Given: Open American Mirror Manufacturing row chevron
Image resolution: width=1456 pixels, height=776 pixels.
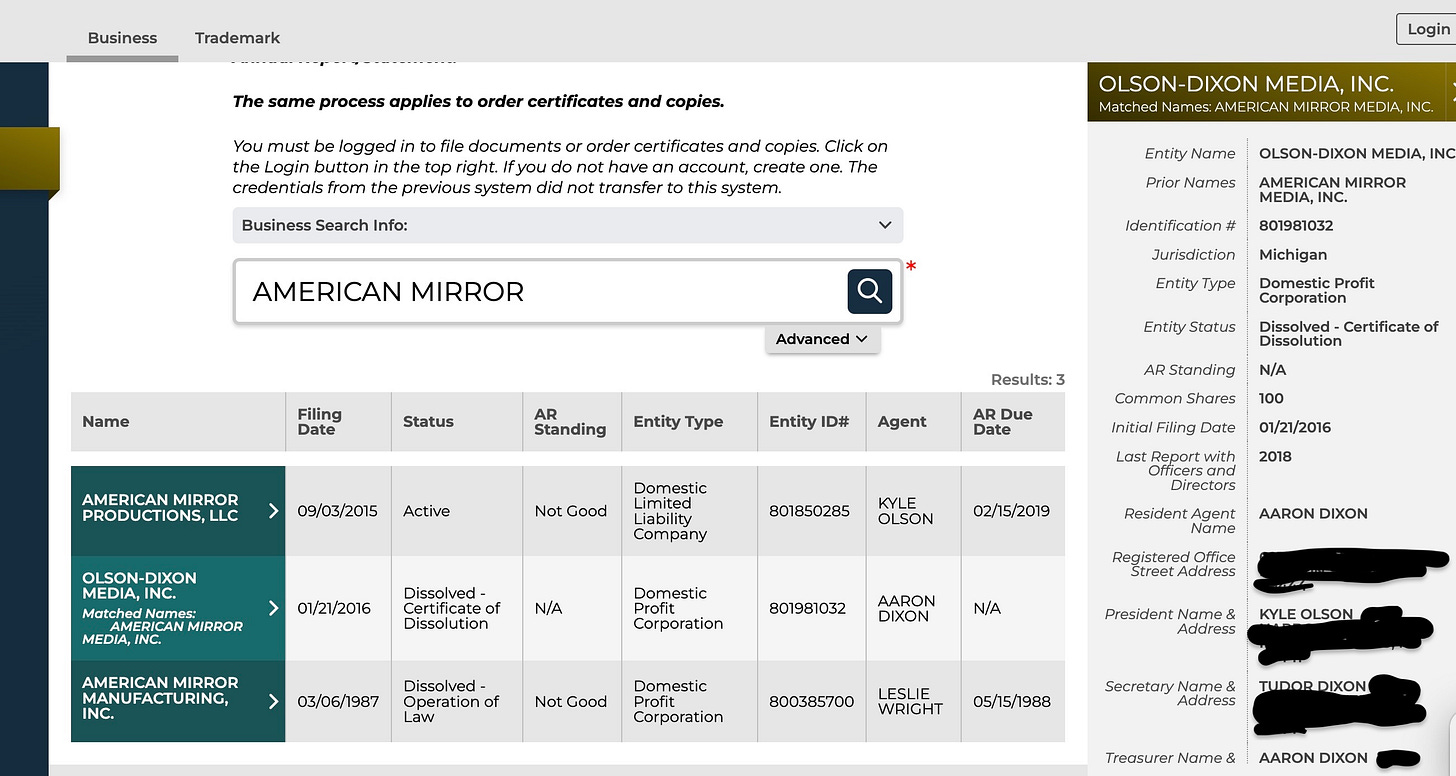Looking at the screenshot, I should (273, 701).
